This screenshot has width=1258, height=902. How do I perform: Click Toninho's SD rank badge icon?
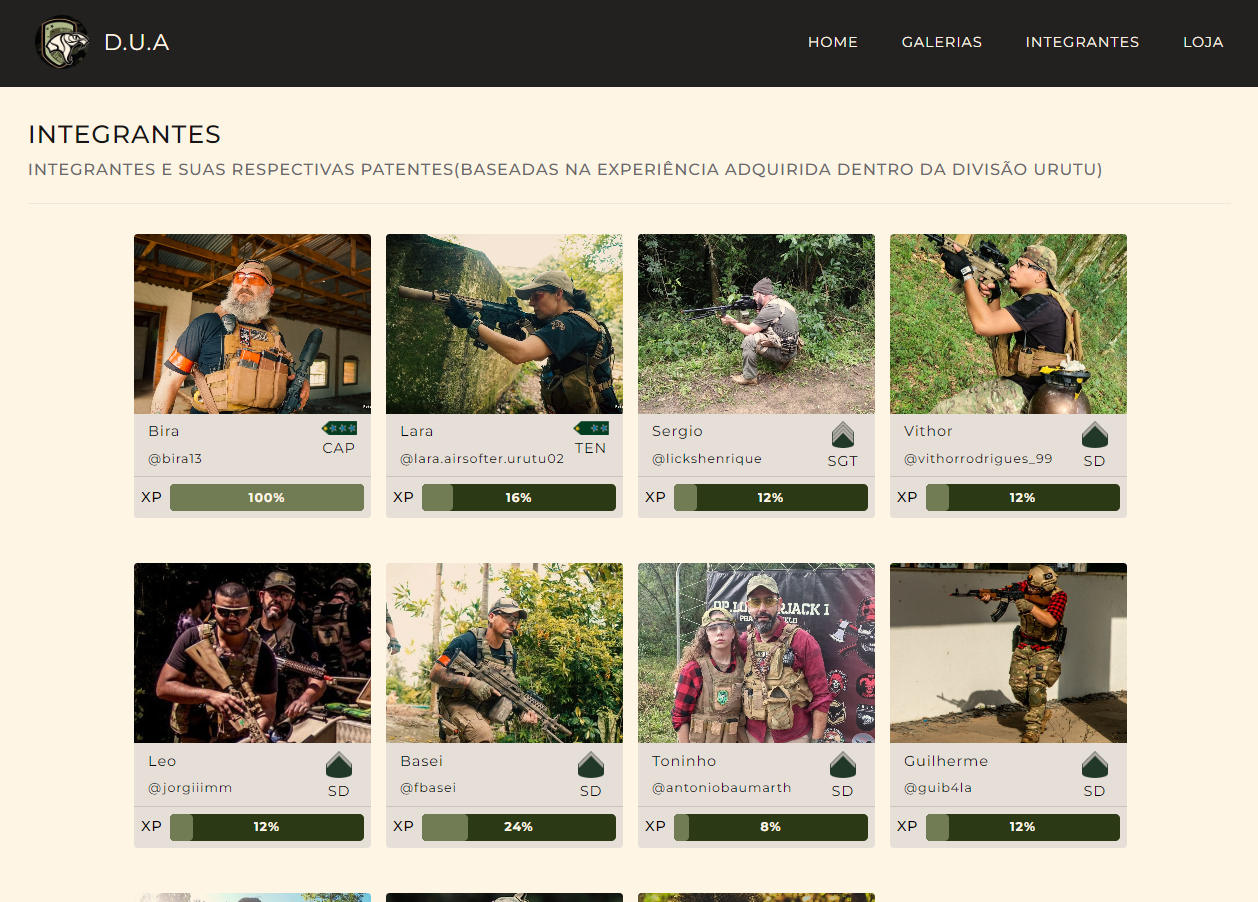[x=843, y=765]
